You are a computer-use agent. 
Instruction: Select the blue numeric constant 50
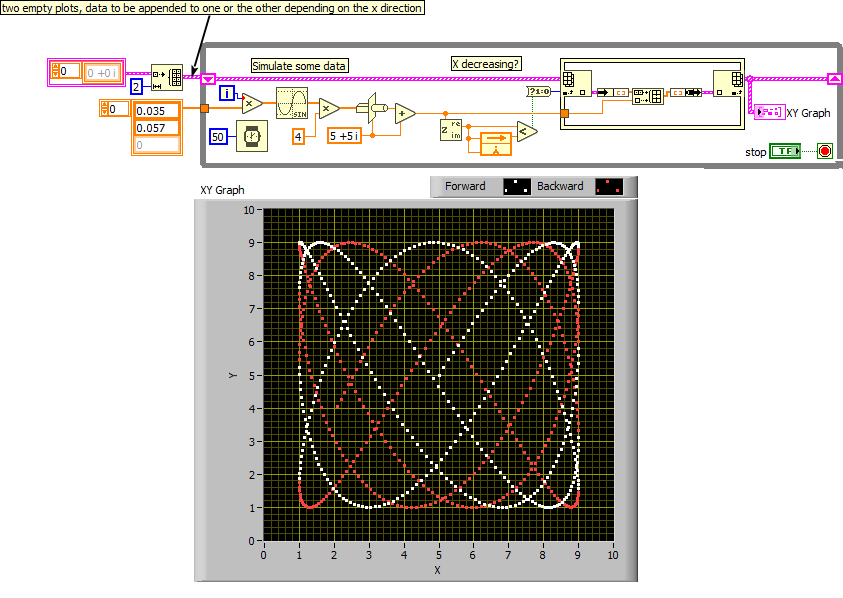pos(217,137)
